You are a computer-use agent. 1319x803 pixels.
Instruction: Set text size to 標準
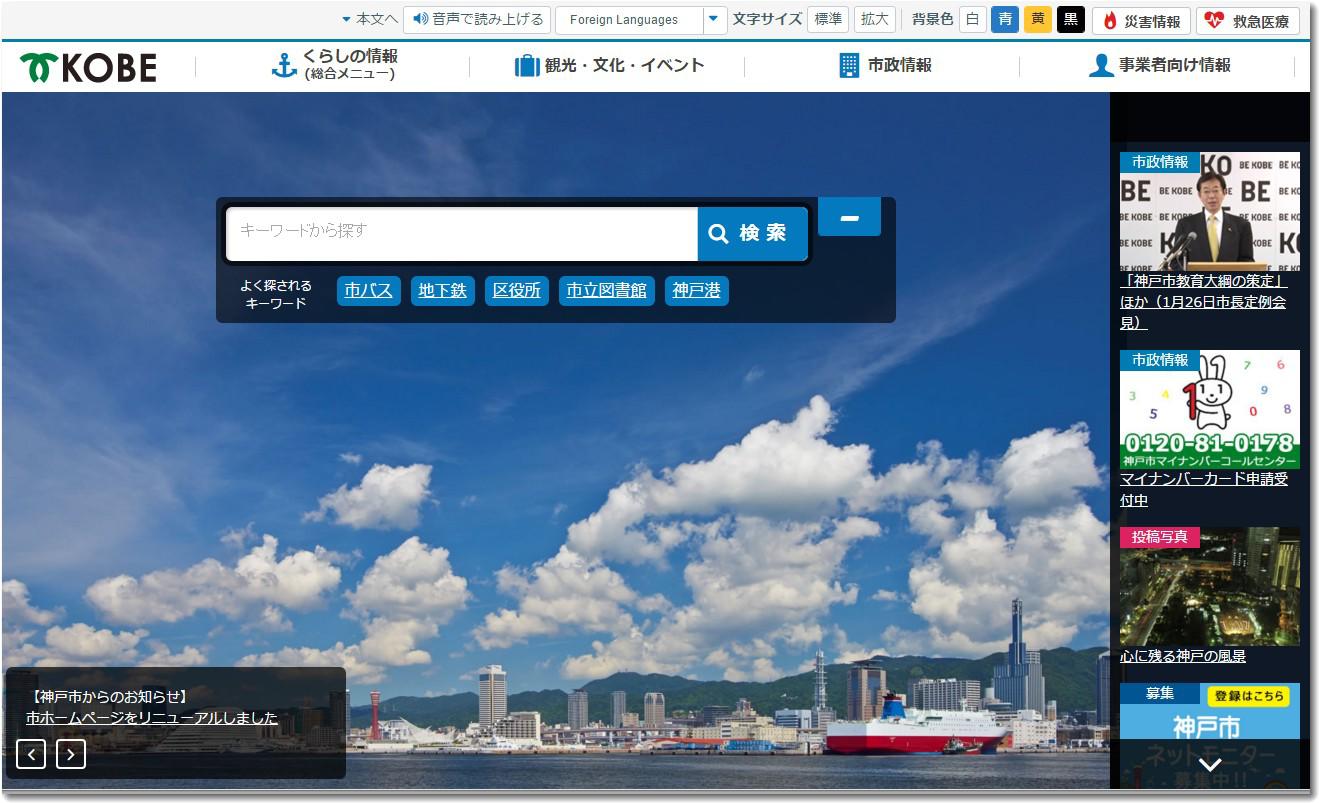click(x=828, y=19)
